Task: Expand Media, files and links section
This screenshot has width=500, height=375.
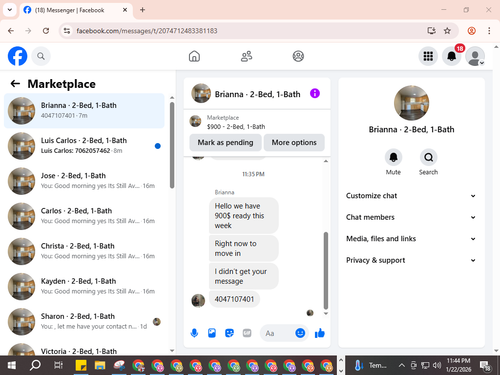Action: tap(411, 239)
